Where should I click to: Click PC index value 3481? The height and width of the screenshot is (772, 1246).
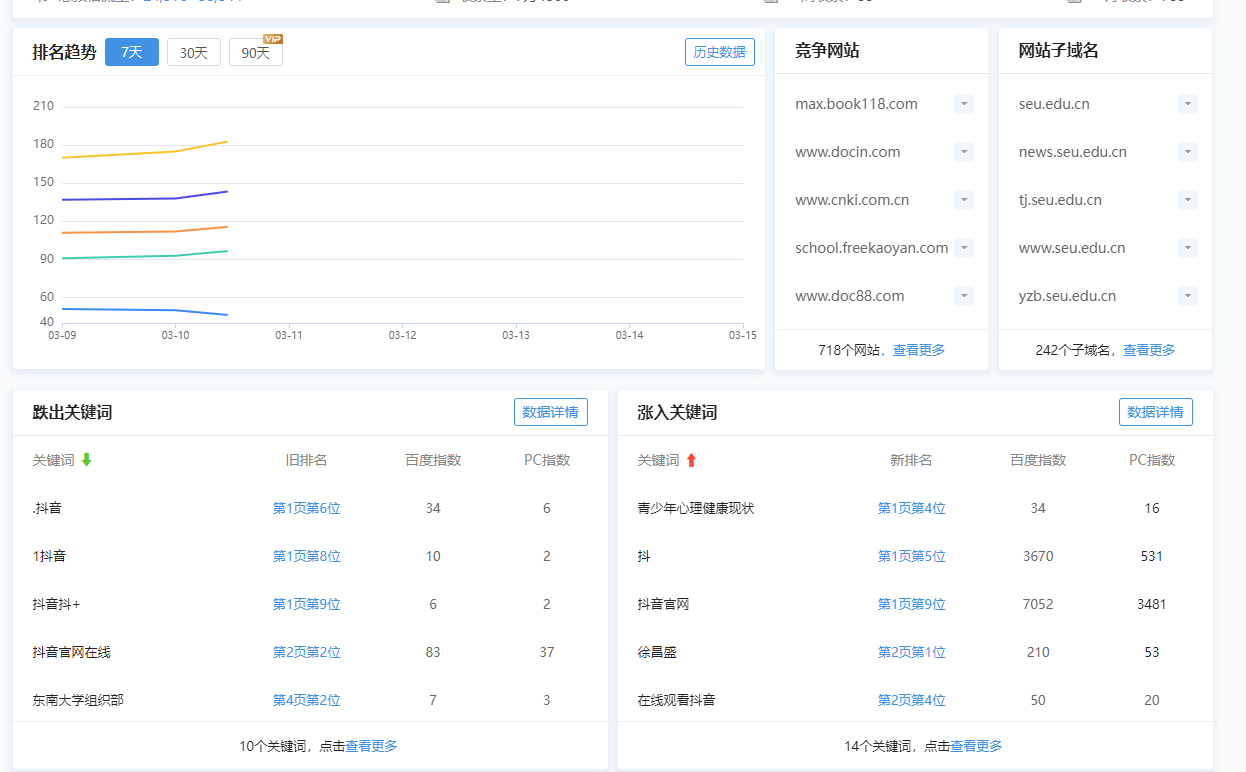(1152, 604)
